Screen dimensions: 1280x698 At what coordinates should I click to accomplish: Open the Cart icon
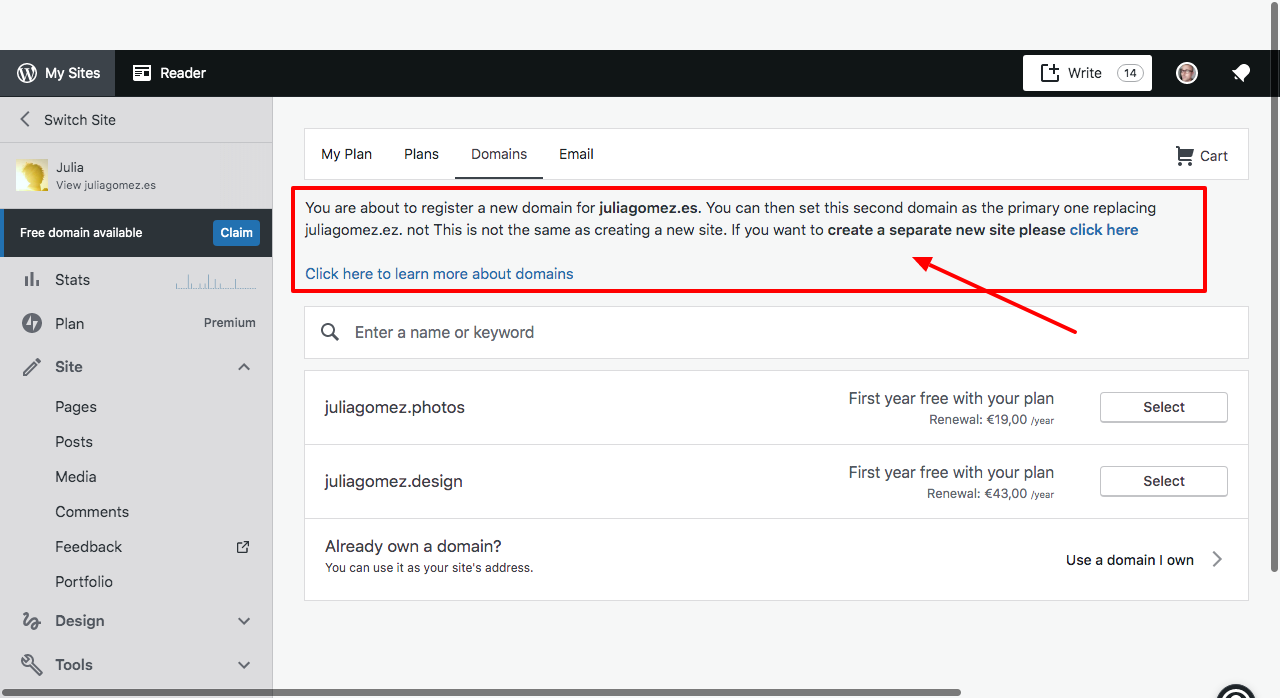pyautogui.click(x=1185, y=156)
